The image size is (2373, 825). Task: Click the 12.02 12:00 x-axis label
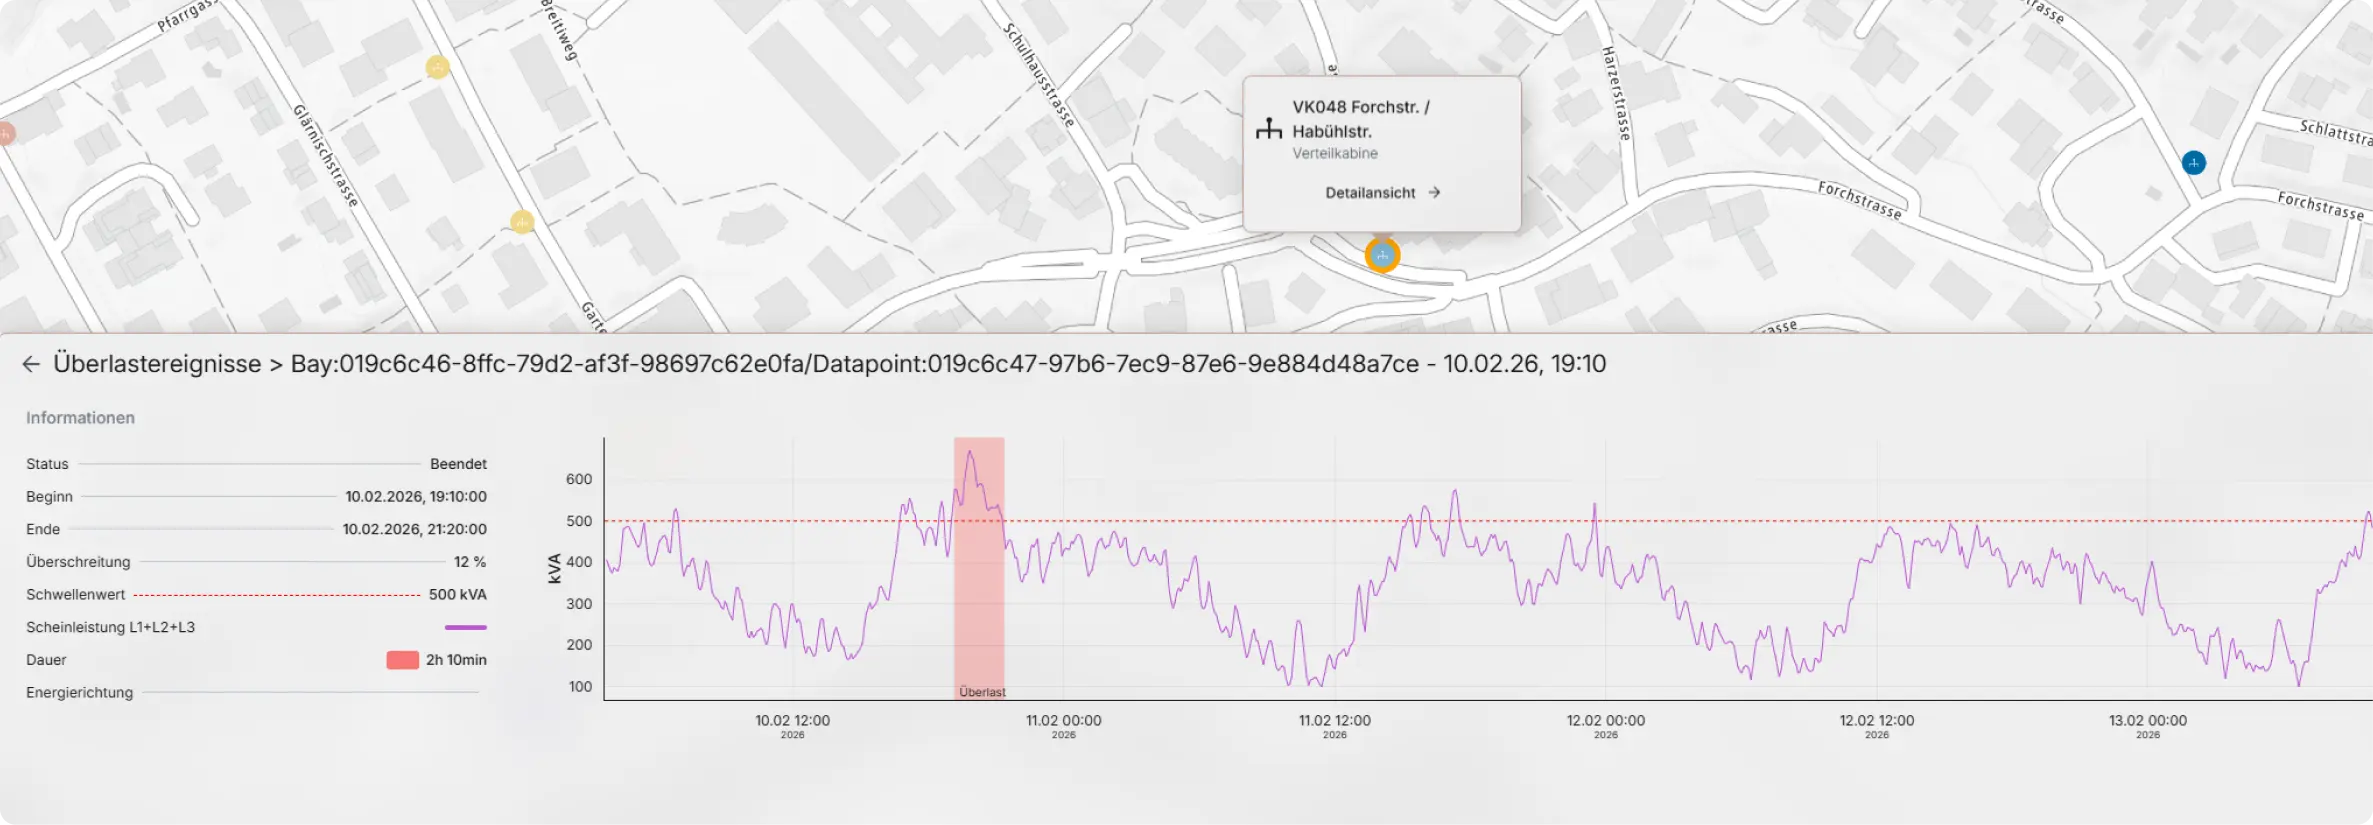(1876, 721)
